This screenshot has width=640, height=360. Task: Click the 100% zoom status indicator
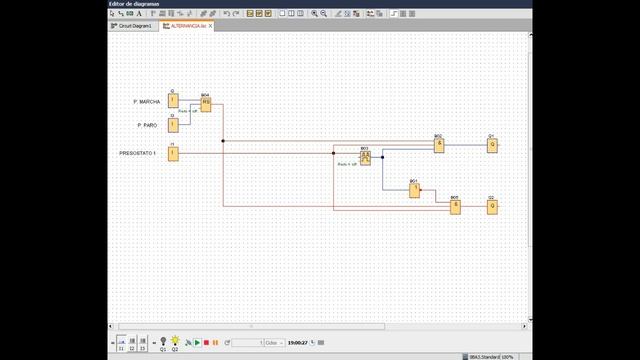tap(507, 357)
